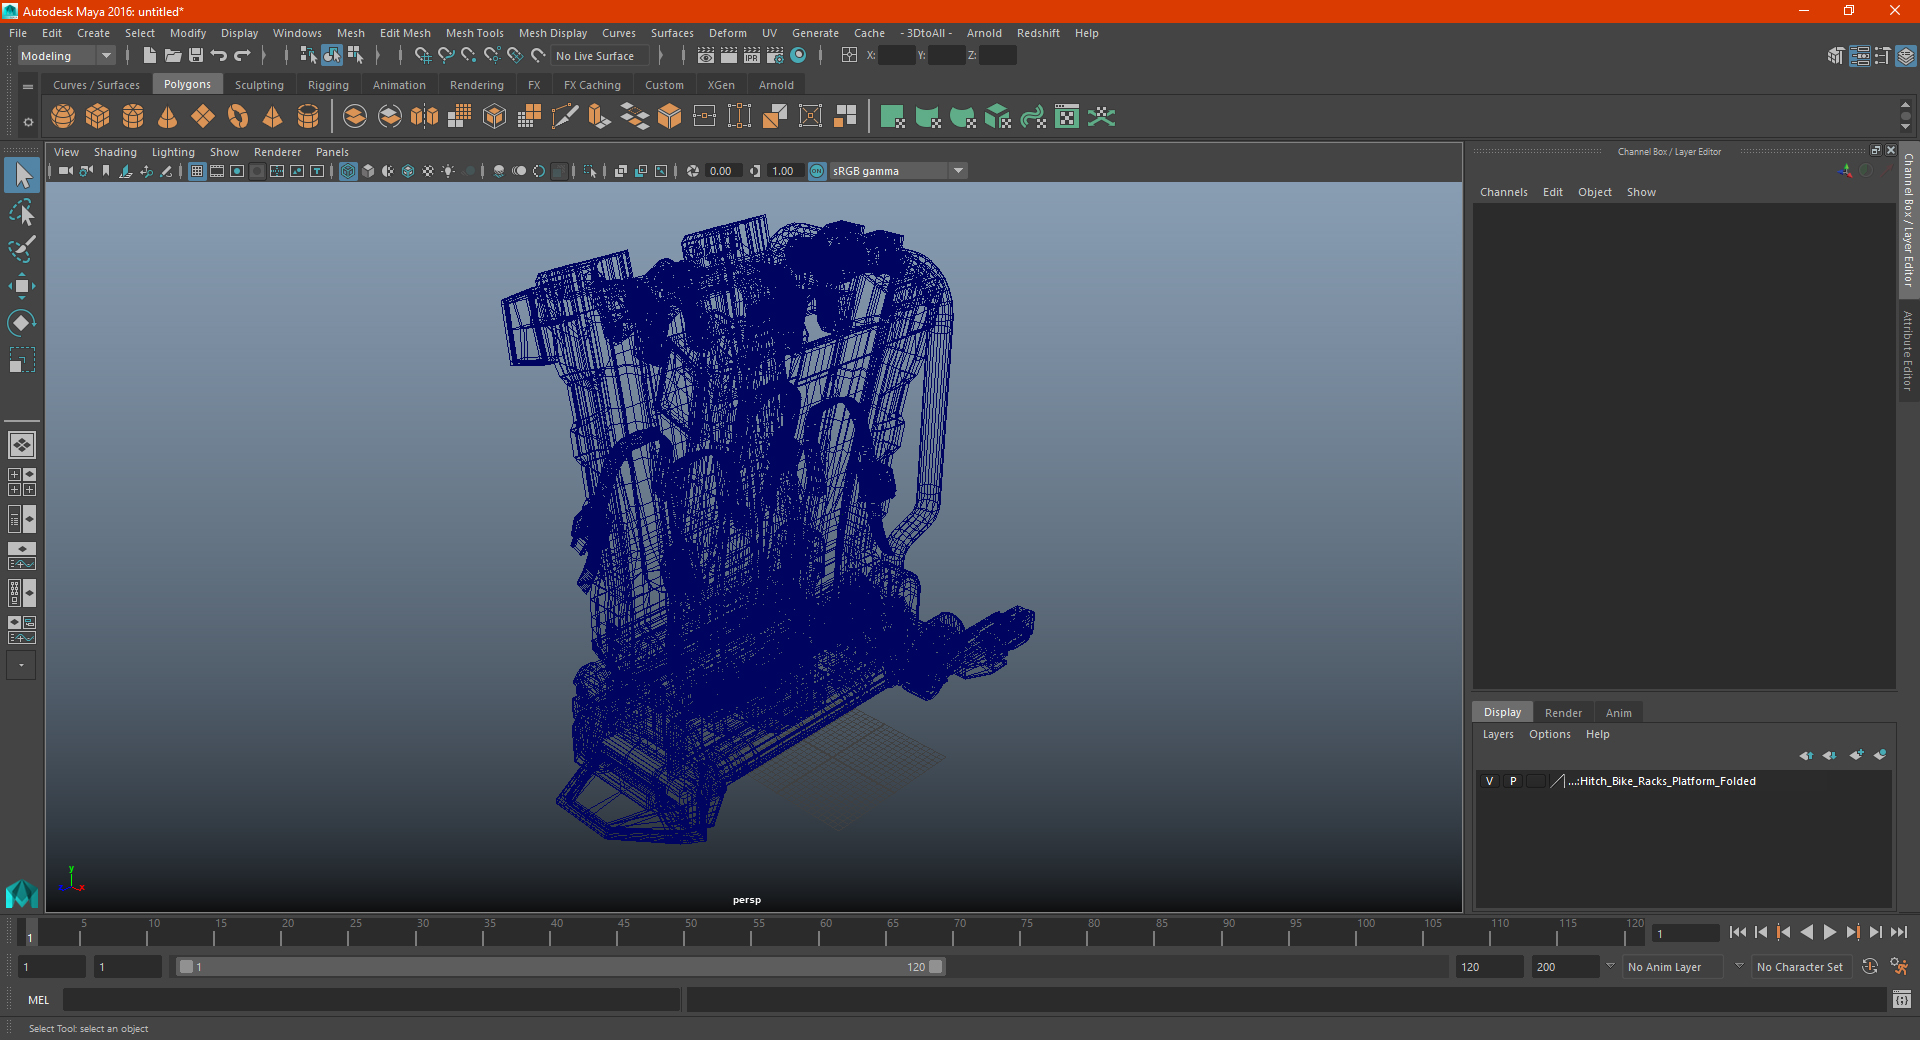Open the shelf options gear menu
The image size is (1920, 1040).
click(x=28, y=122)
